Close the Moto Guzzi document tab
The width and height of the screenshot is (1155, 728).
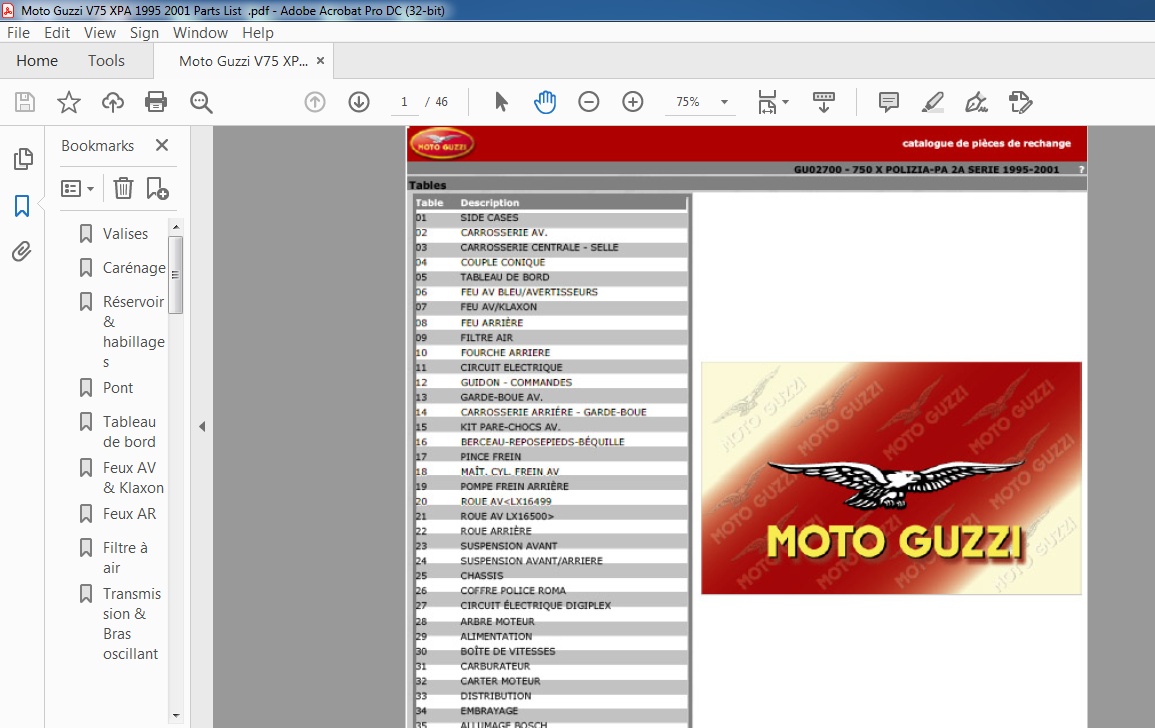[x=320, y=60]
